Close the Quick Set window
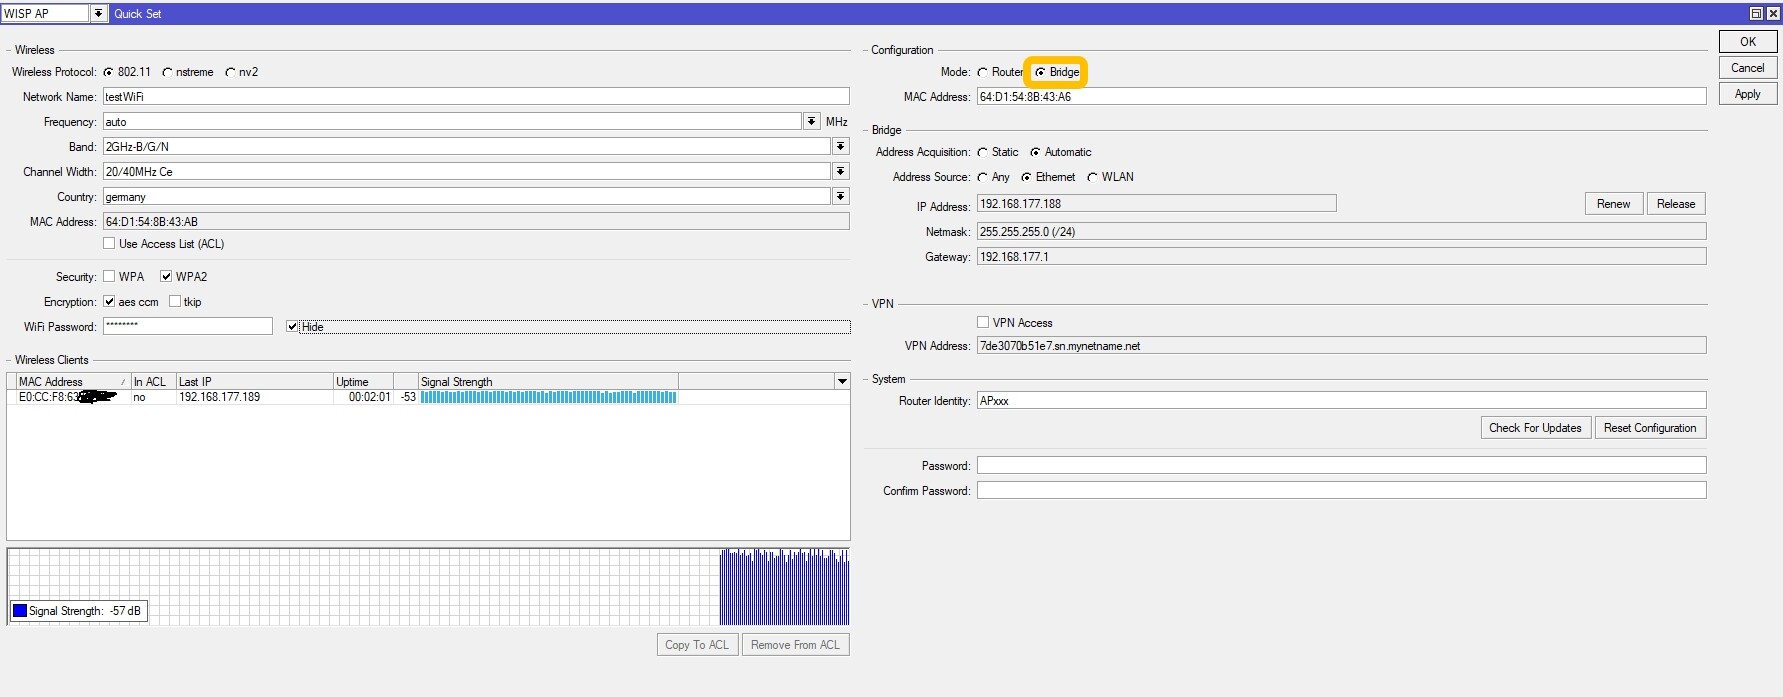1783x697 pixels. (x=1773, y=13)
